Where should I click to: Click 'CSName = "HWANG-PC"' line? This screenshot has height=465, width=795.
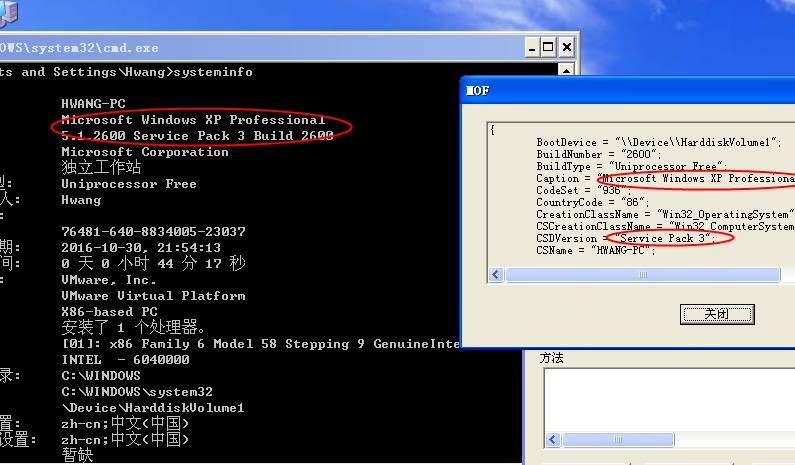click(x=596, y=251)
